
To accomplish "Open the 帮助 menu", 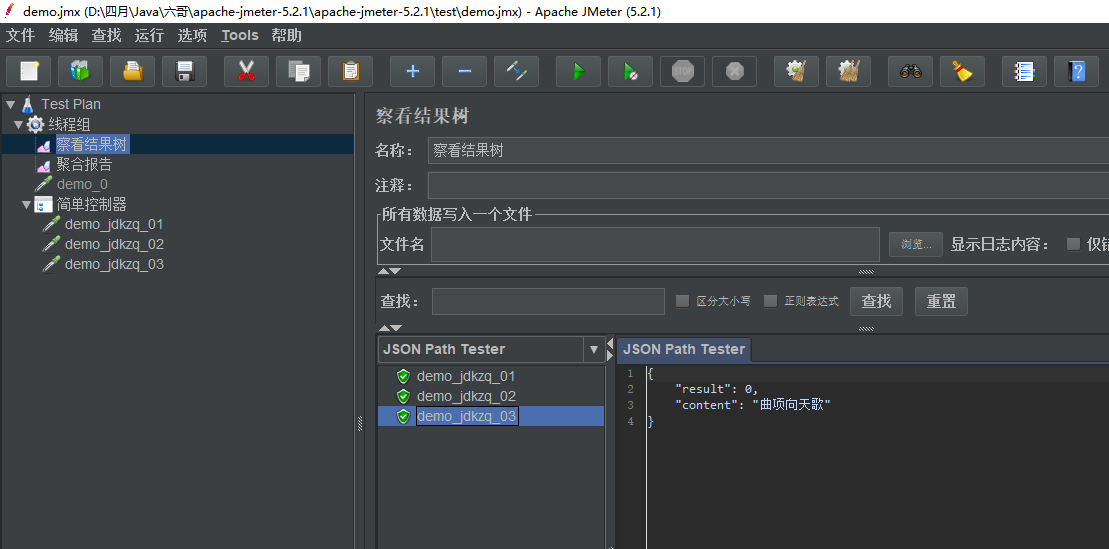I will [x=286, y=35].
